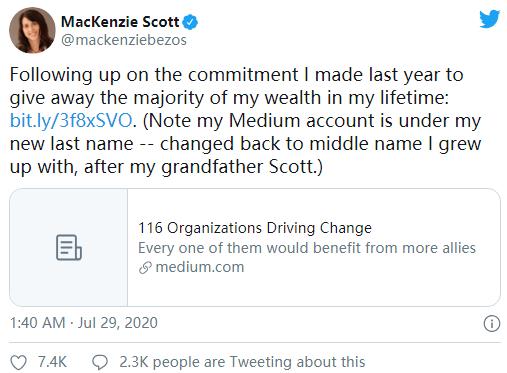Screen dimensions: 507x373
Task: Open MacKenzie Scott's profile photo
Action: 32,30
